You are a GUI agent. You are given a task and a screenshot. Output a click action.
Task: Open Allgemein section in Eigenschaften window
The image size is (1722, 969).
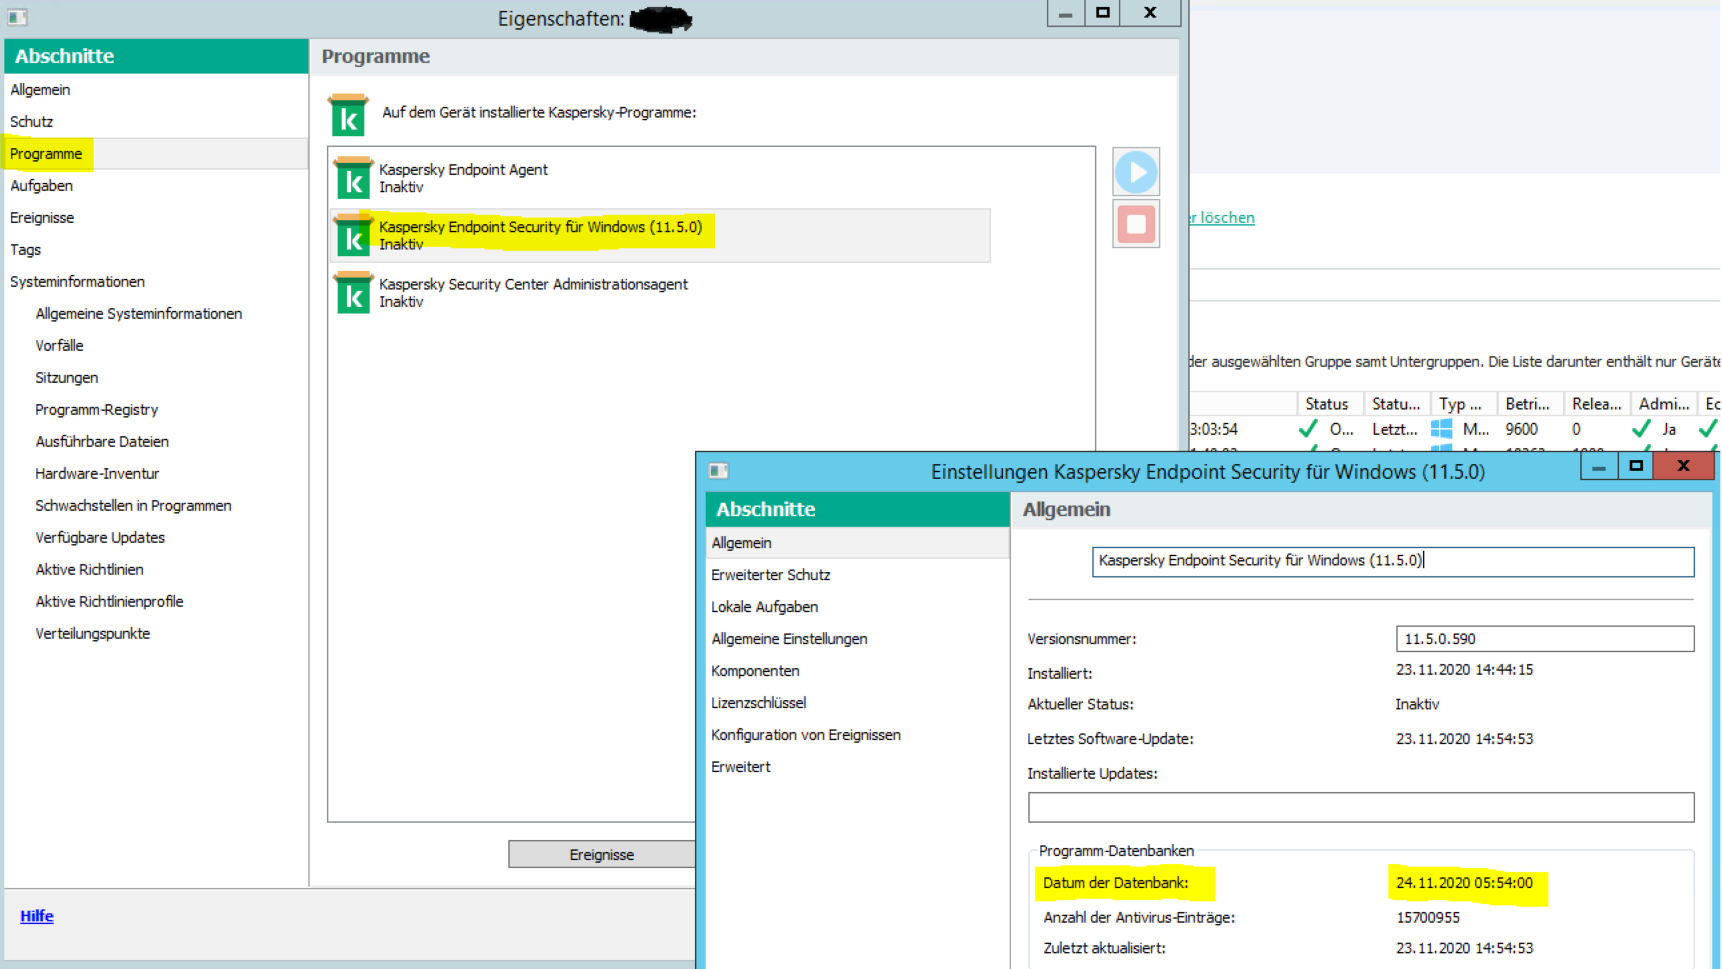[40, 90]
